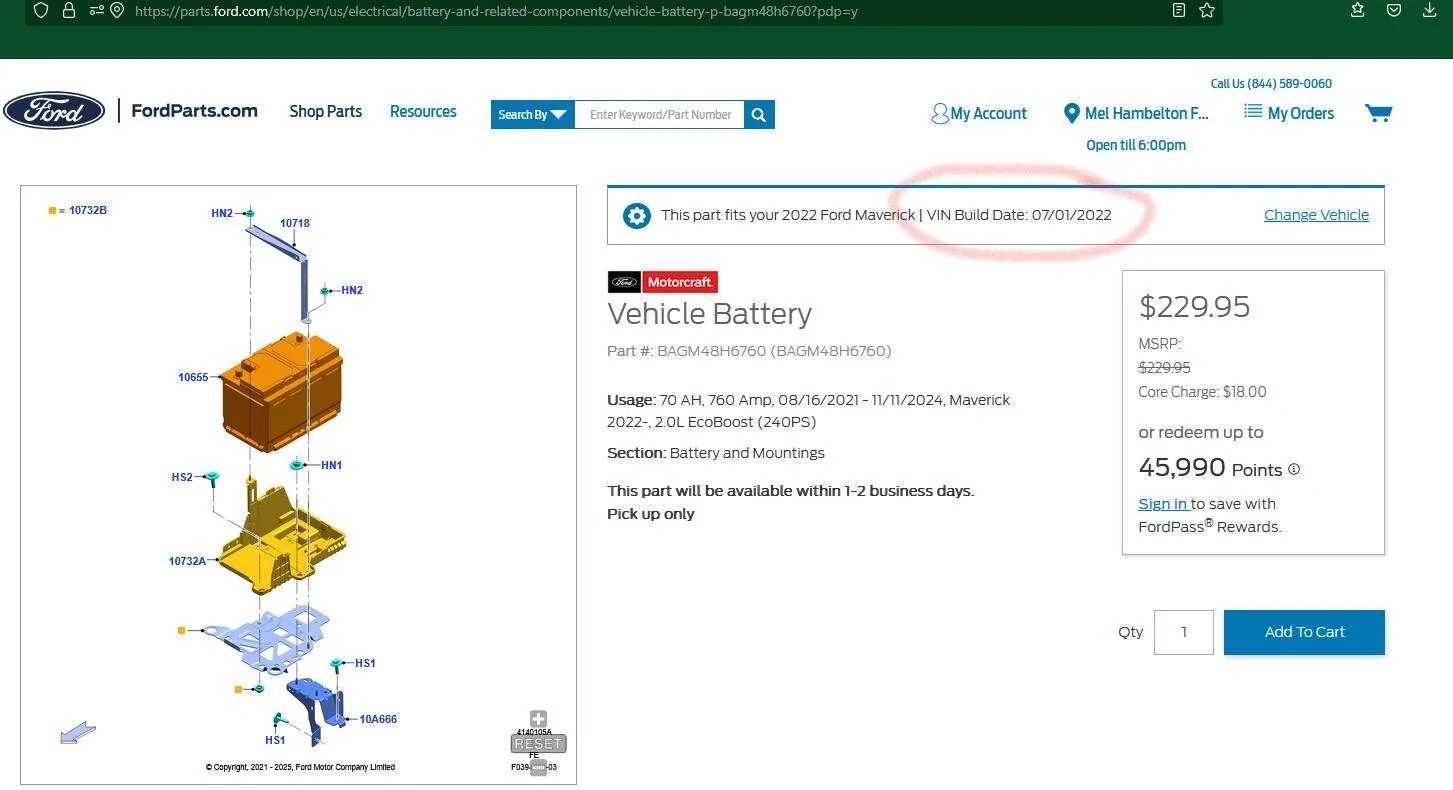Open My Account link
Image resolution: width=1453 pixels, height=790 pixels.
pyautogui.click(x=989, y=114)
